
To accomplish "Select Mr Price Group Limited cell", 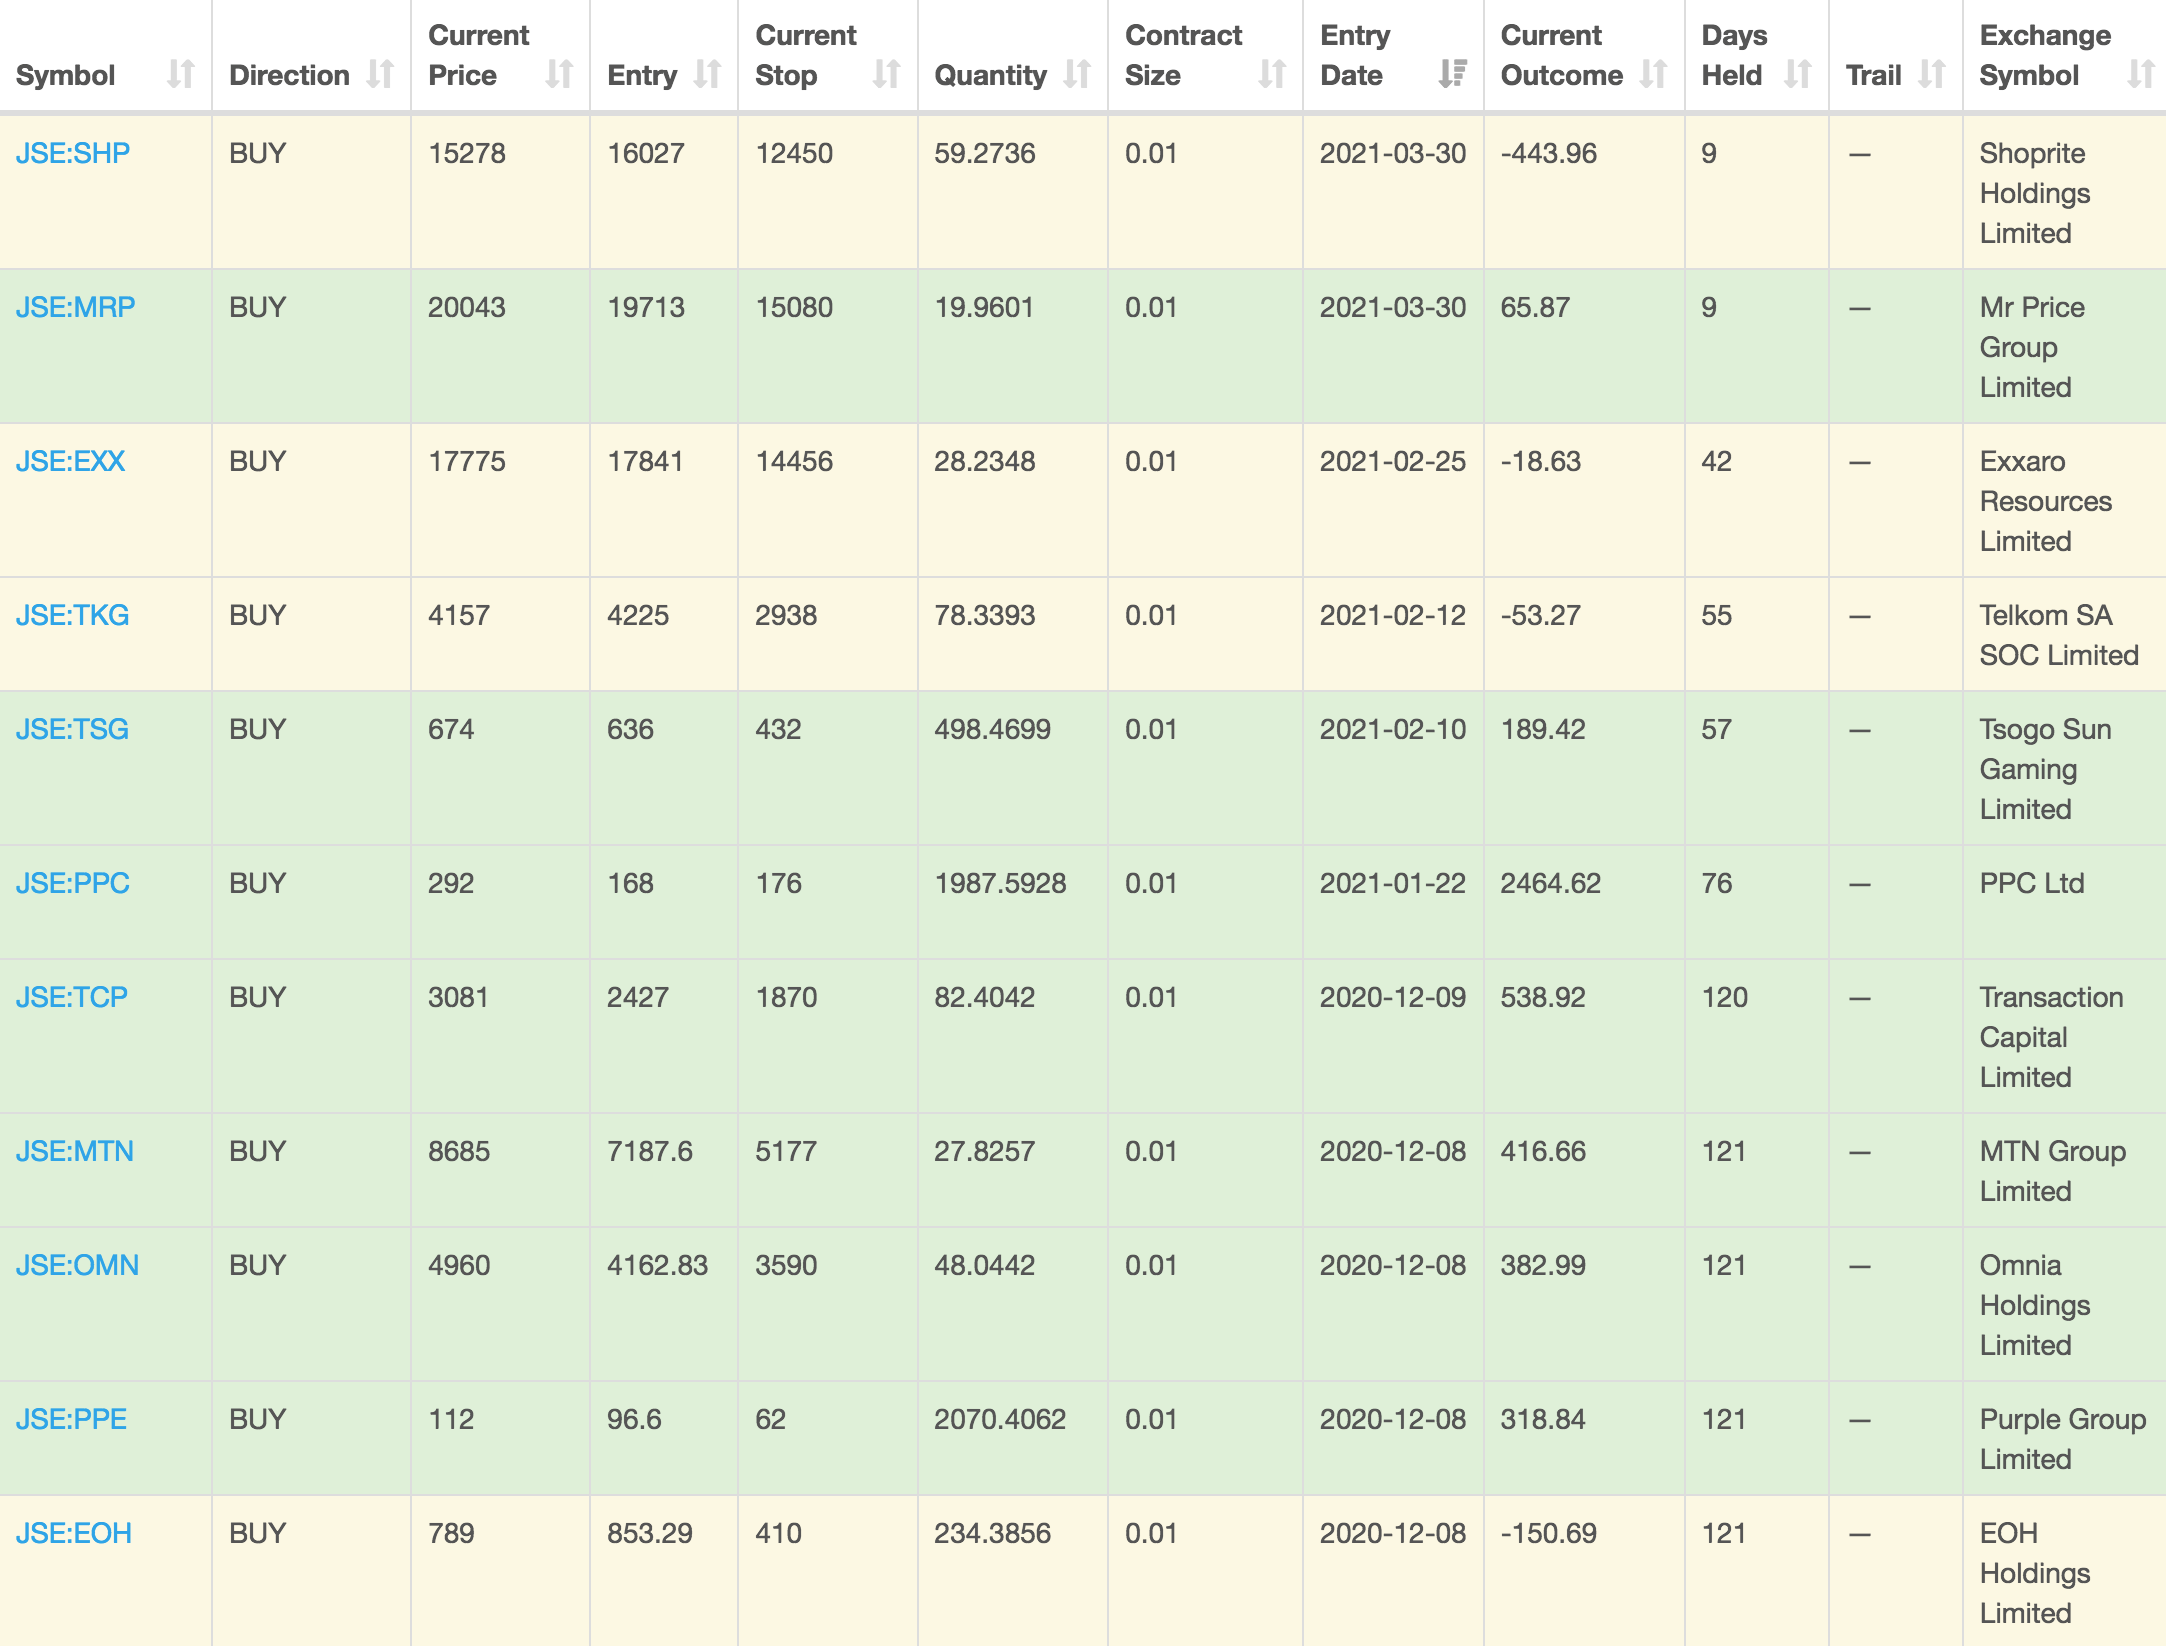I will coord(2064,346).
